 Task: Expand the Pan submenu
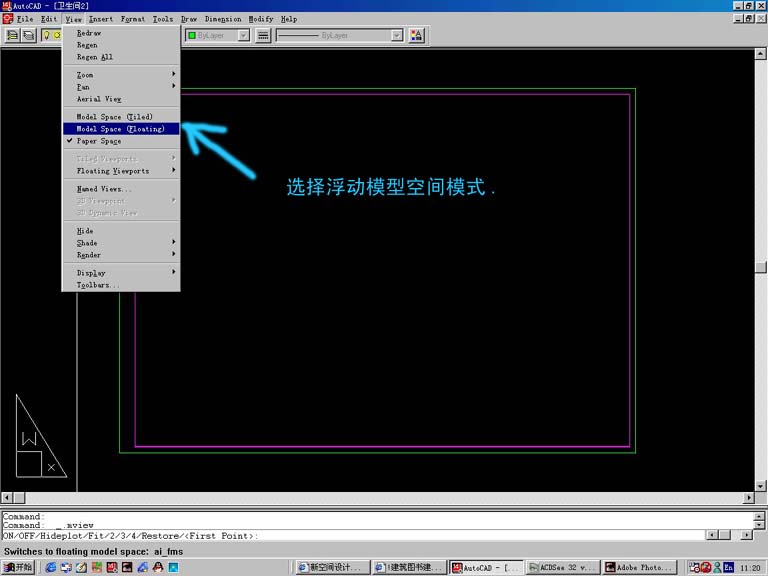(121, 87)
